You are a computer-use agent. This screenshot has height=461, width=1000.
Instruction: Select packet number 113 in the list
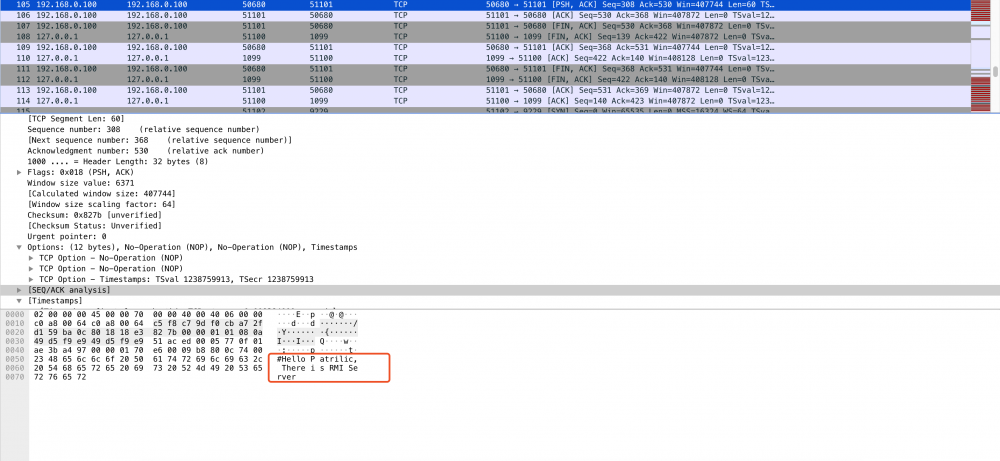coord(485,90)
